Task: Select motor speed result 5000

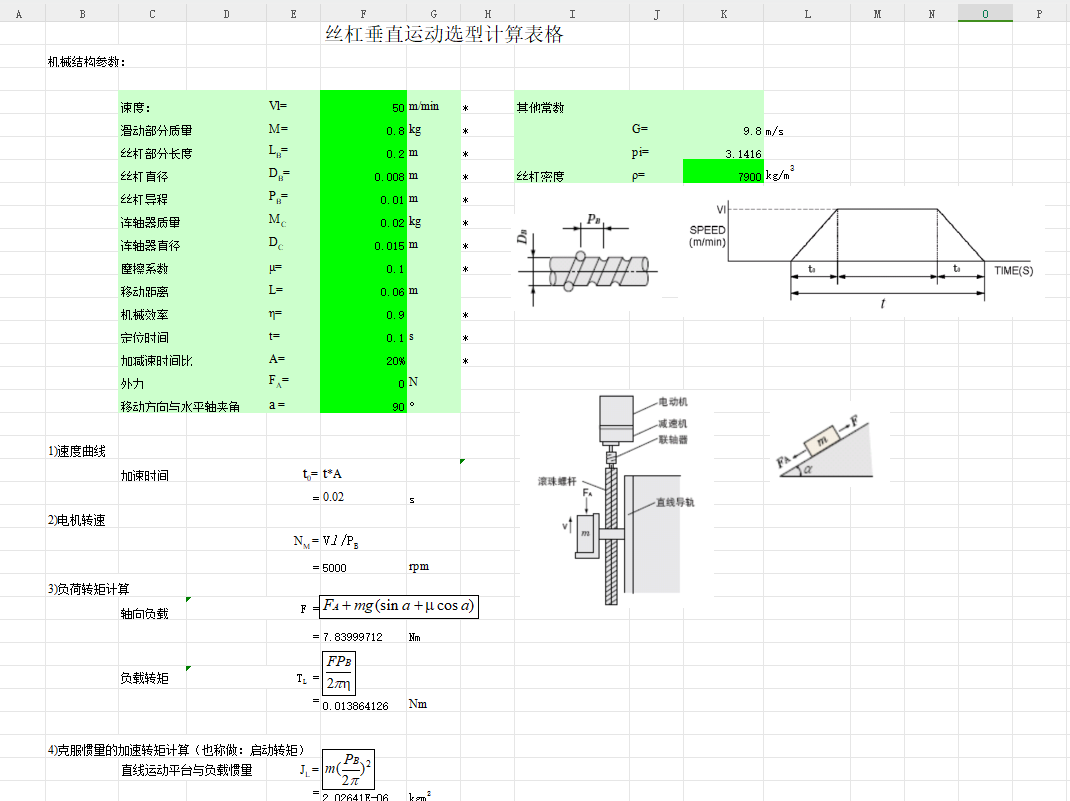Action: pos(334,568)
